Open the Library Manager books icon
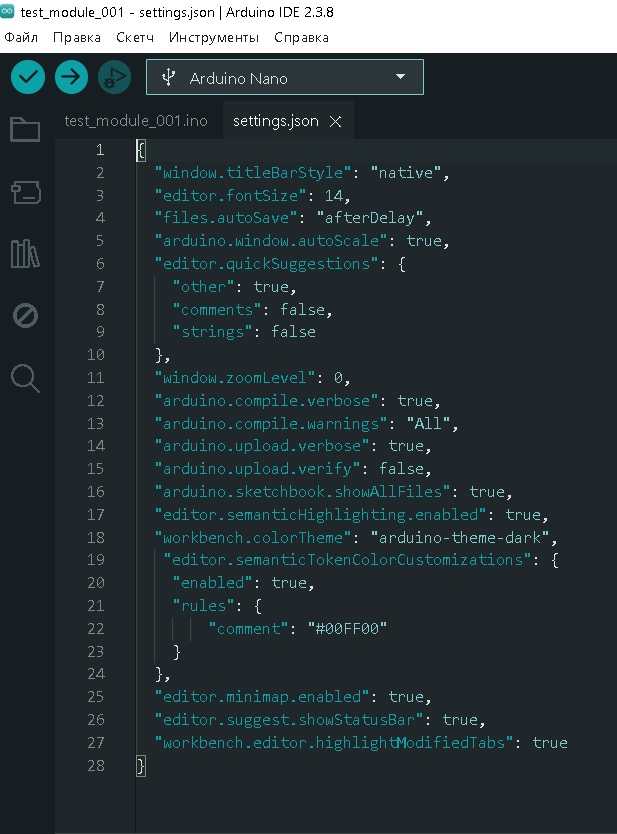The width and height of the screenshot is (617, 834). 25,254
